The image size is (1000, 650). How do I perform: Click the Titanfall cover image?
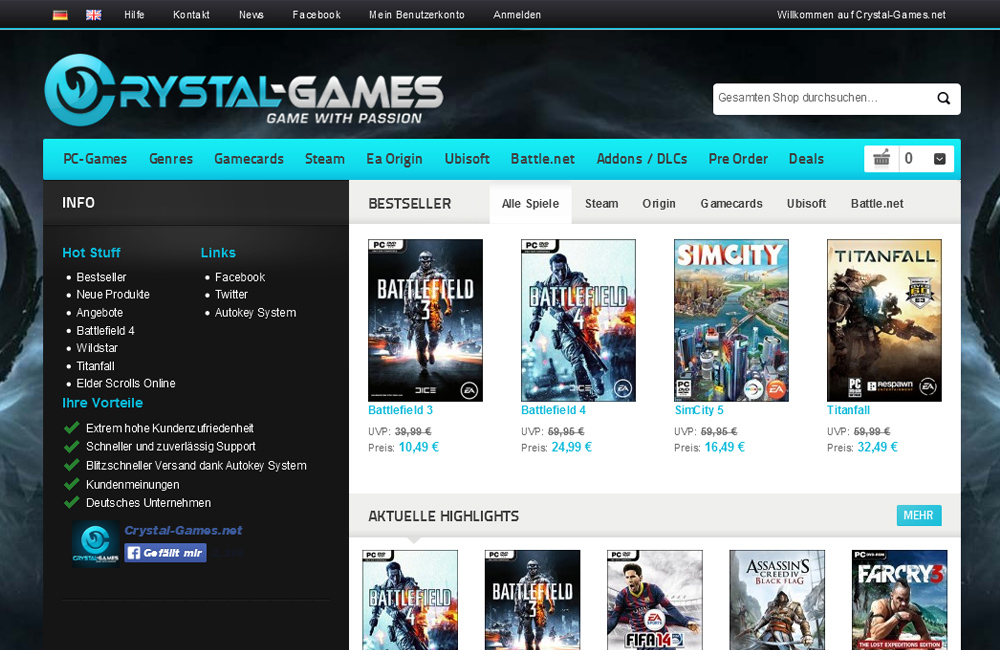point(885,320)
